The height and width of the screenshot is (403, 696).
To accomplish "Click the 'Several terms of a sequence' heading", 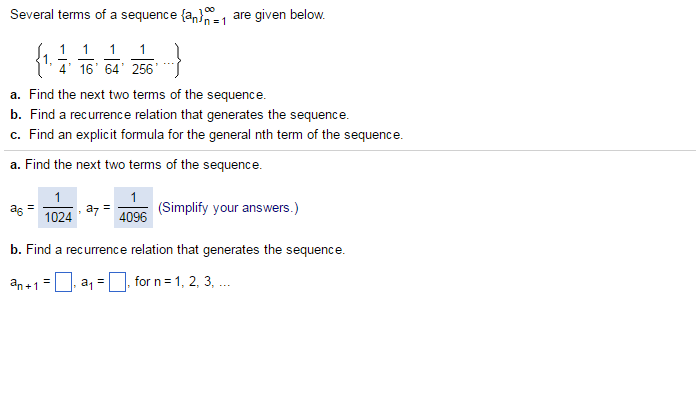I will (168, 16).
